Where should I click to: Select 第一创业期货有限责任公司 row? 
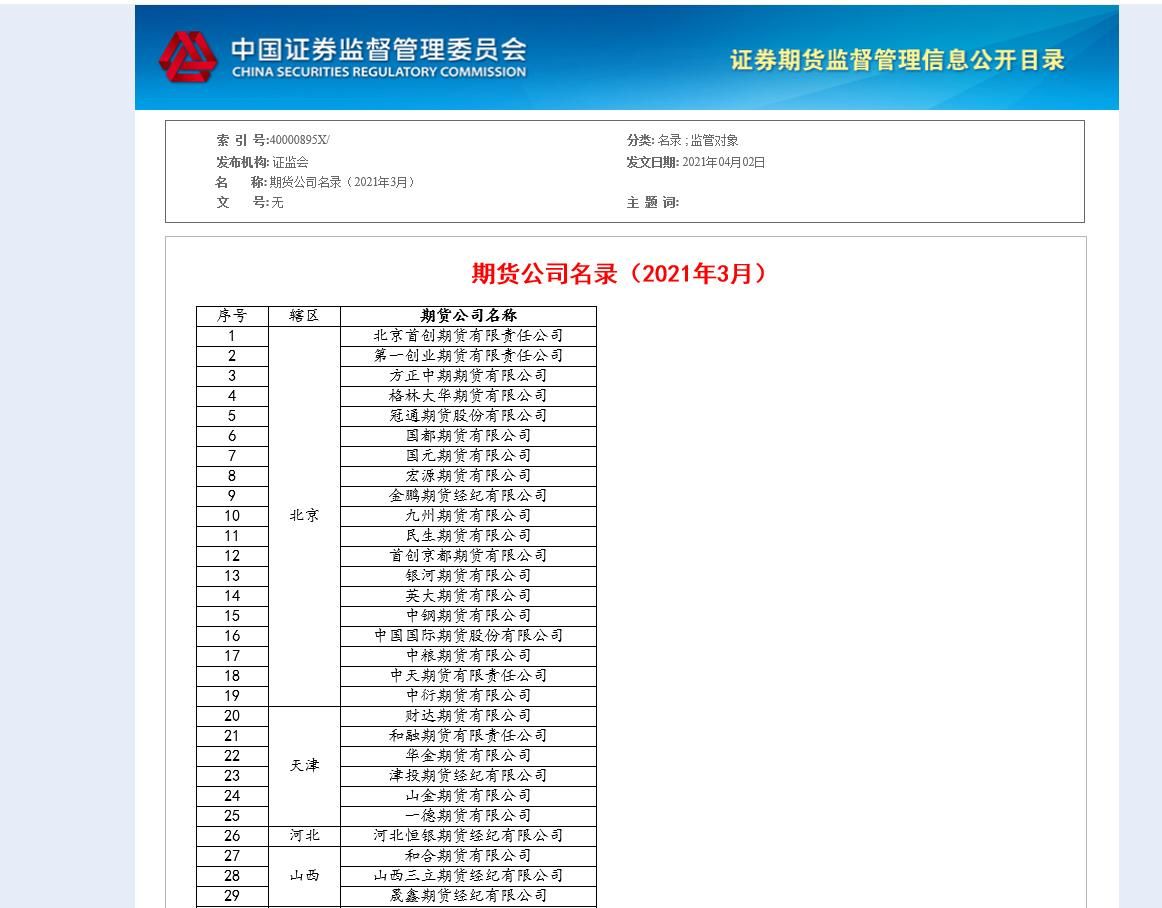tap(468, 356)
